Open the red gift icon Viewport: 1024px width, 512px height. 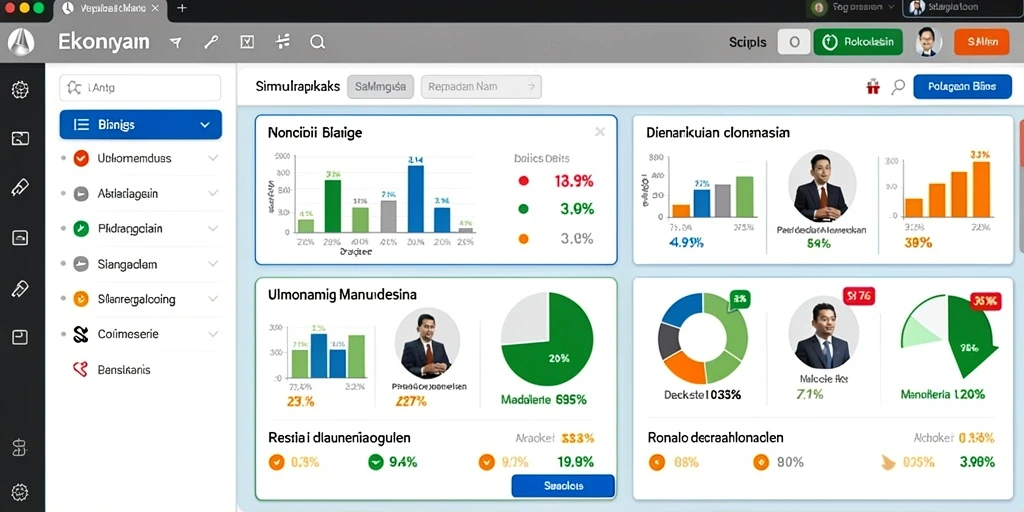pyautogui.click(x=873, y=87)
